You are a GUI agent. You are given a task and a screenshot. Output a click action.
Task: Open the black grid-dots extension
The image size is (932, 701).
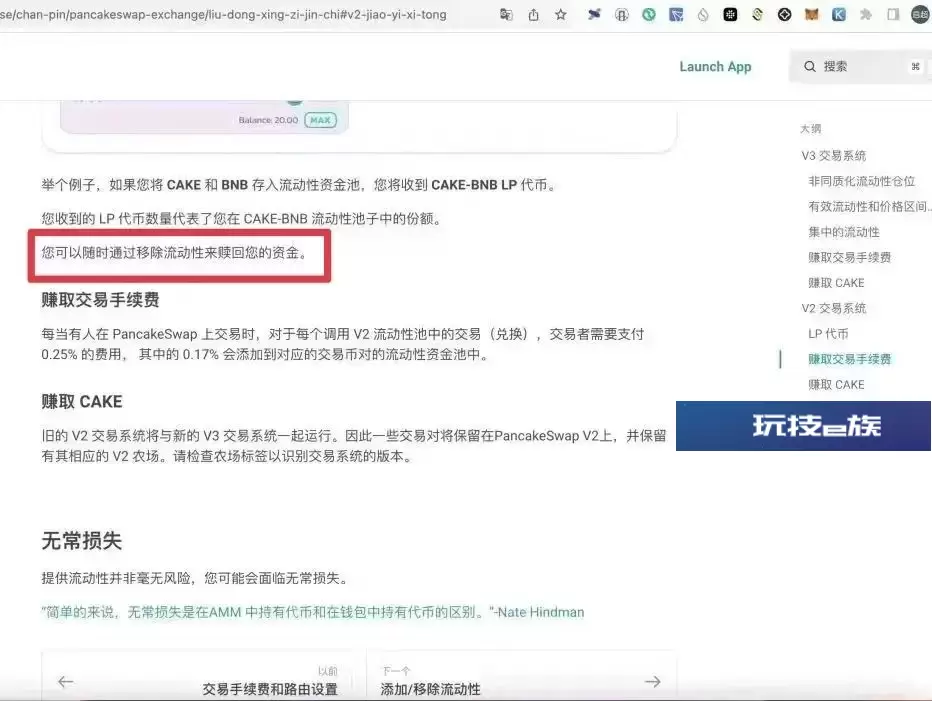[x=730, y=14]
